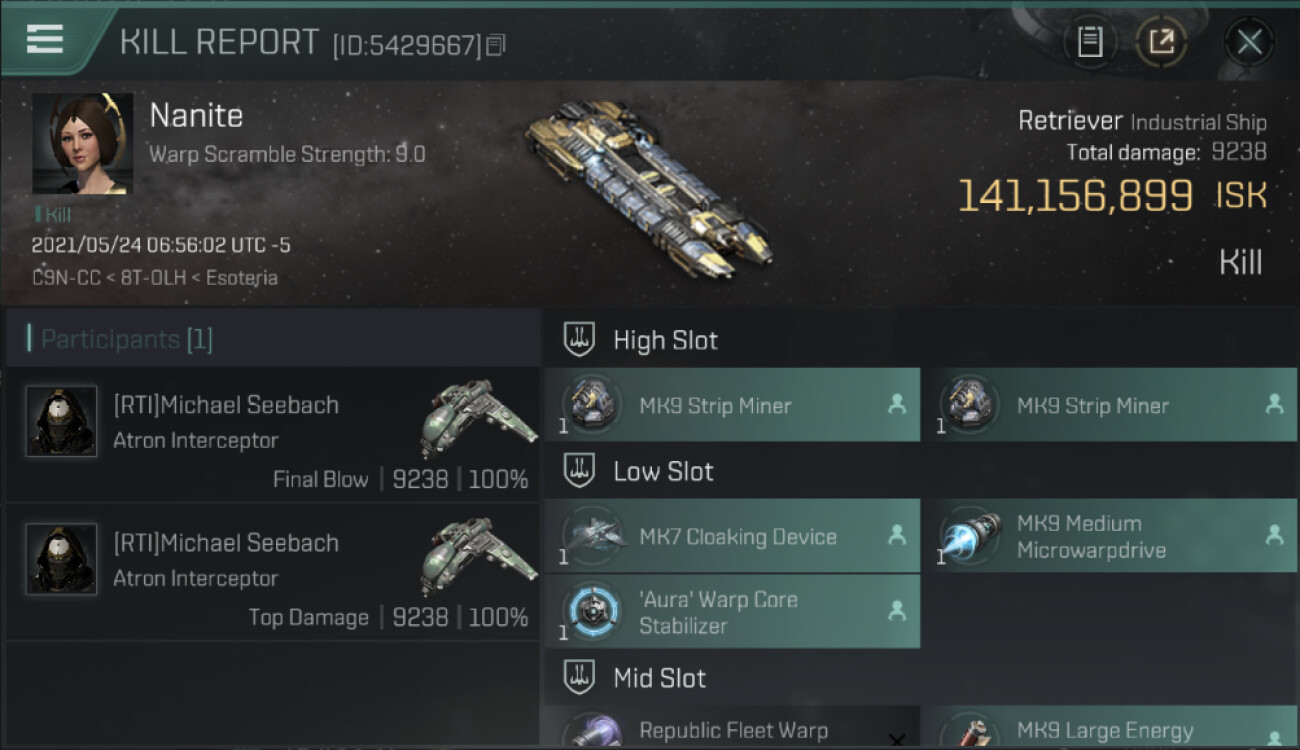Select Nanite's character portrait
Screen dimensions: 1300x750
(83, 144)
